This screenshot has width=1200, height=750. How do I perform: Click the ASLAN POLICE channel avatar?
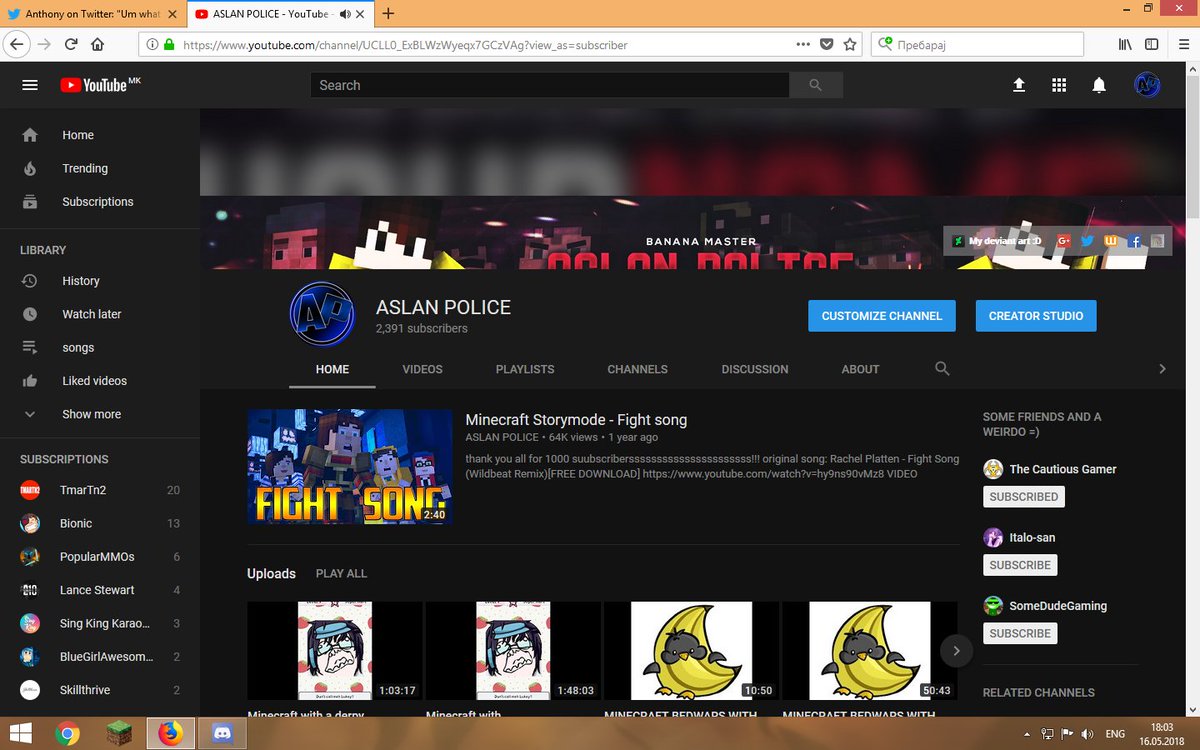321,315
